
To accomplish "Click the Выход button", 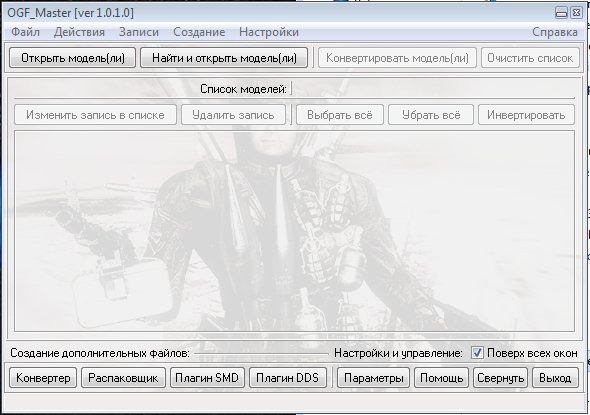I will point(555,378).
